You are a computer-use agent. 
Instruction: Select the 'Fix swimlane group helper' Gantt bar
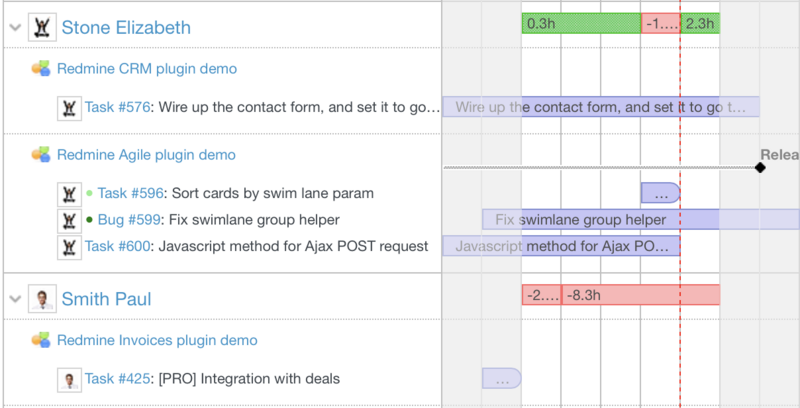[x=640, y=220]
